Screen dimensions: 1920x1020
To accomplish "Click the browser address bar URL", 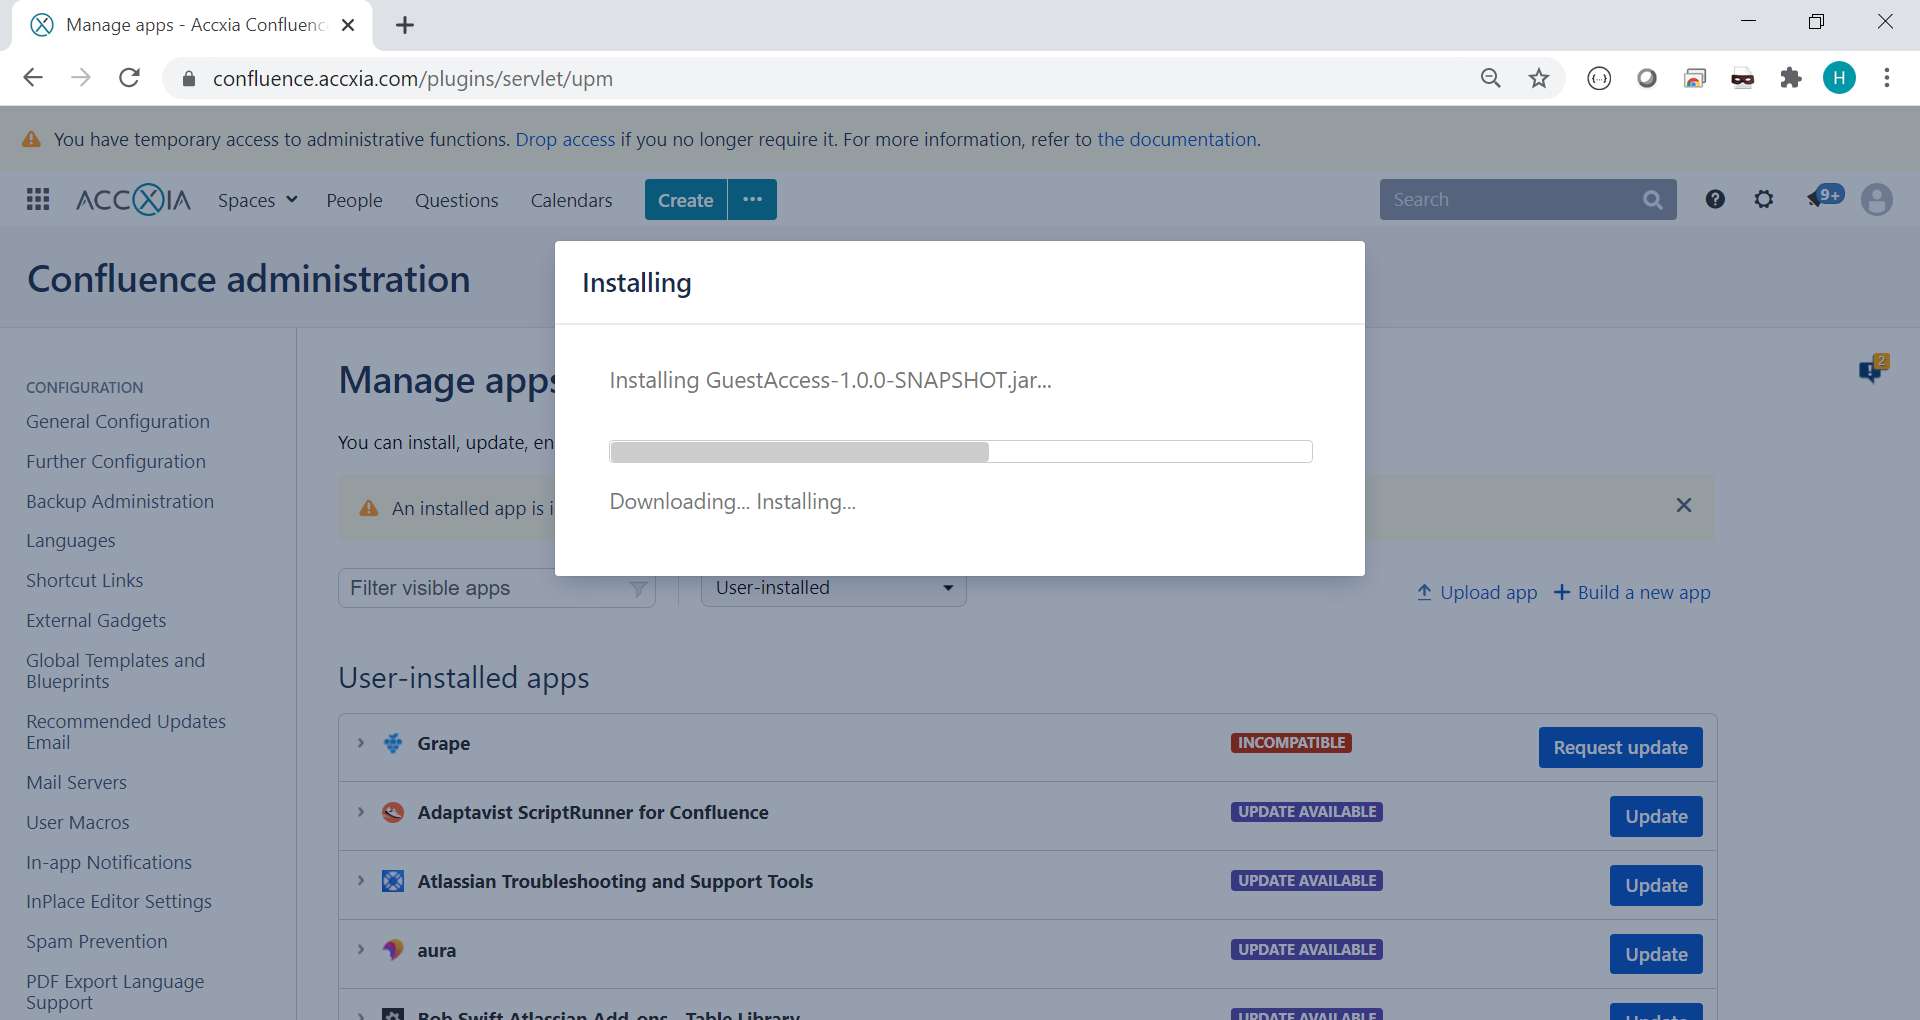I will (x=412, y=79).
